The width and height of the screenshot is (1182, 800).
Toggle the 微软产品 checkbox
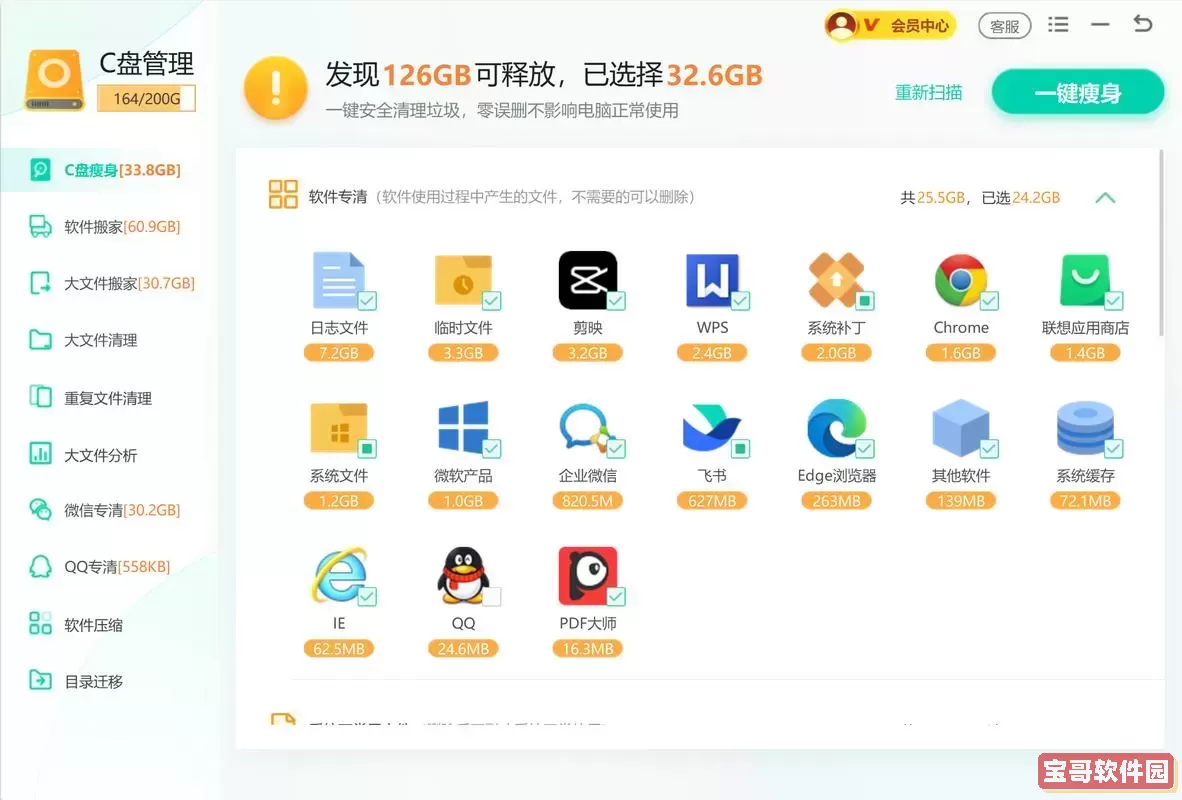(x=491, y=449)
